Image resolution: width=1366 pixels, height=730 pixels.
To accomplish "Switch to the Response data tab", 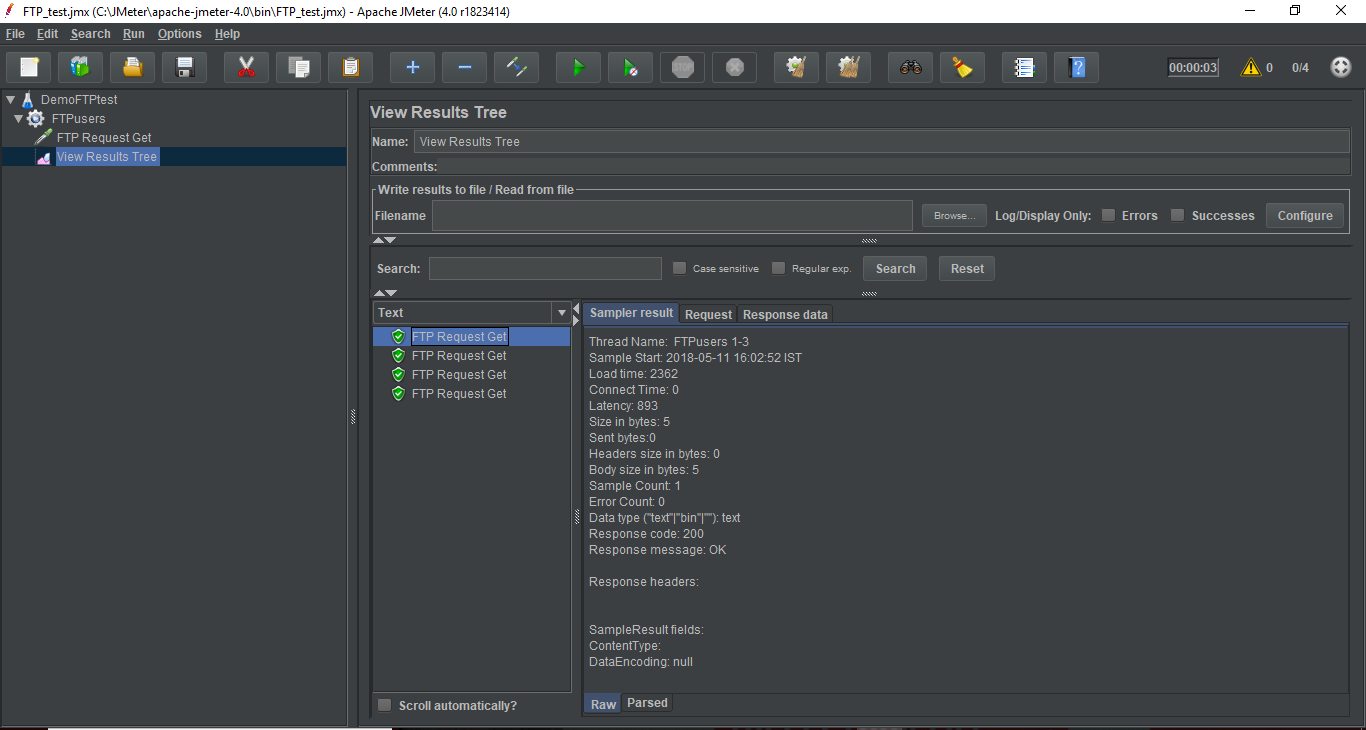I will [785, 314].
